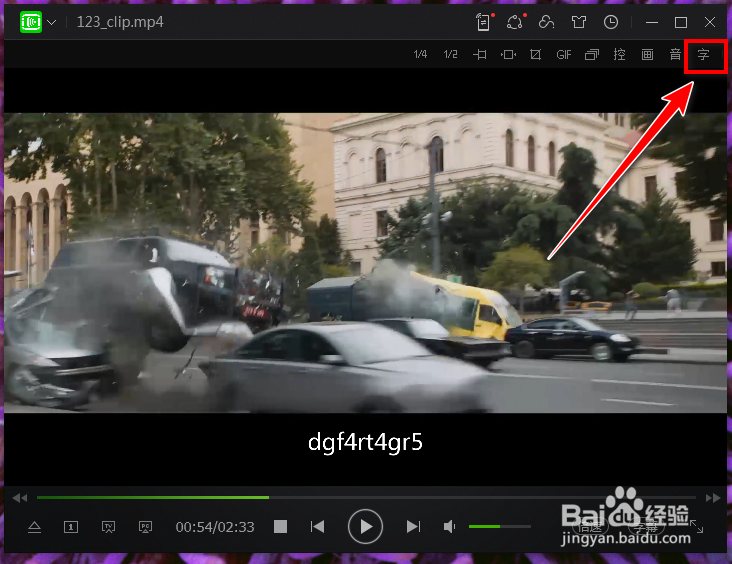Skip to previous video
Screen dimensions: 732x564
point(317,527)
